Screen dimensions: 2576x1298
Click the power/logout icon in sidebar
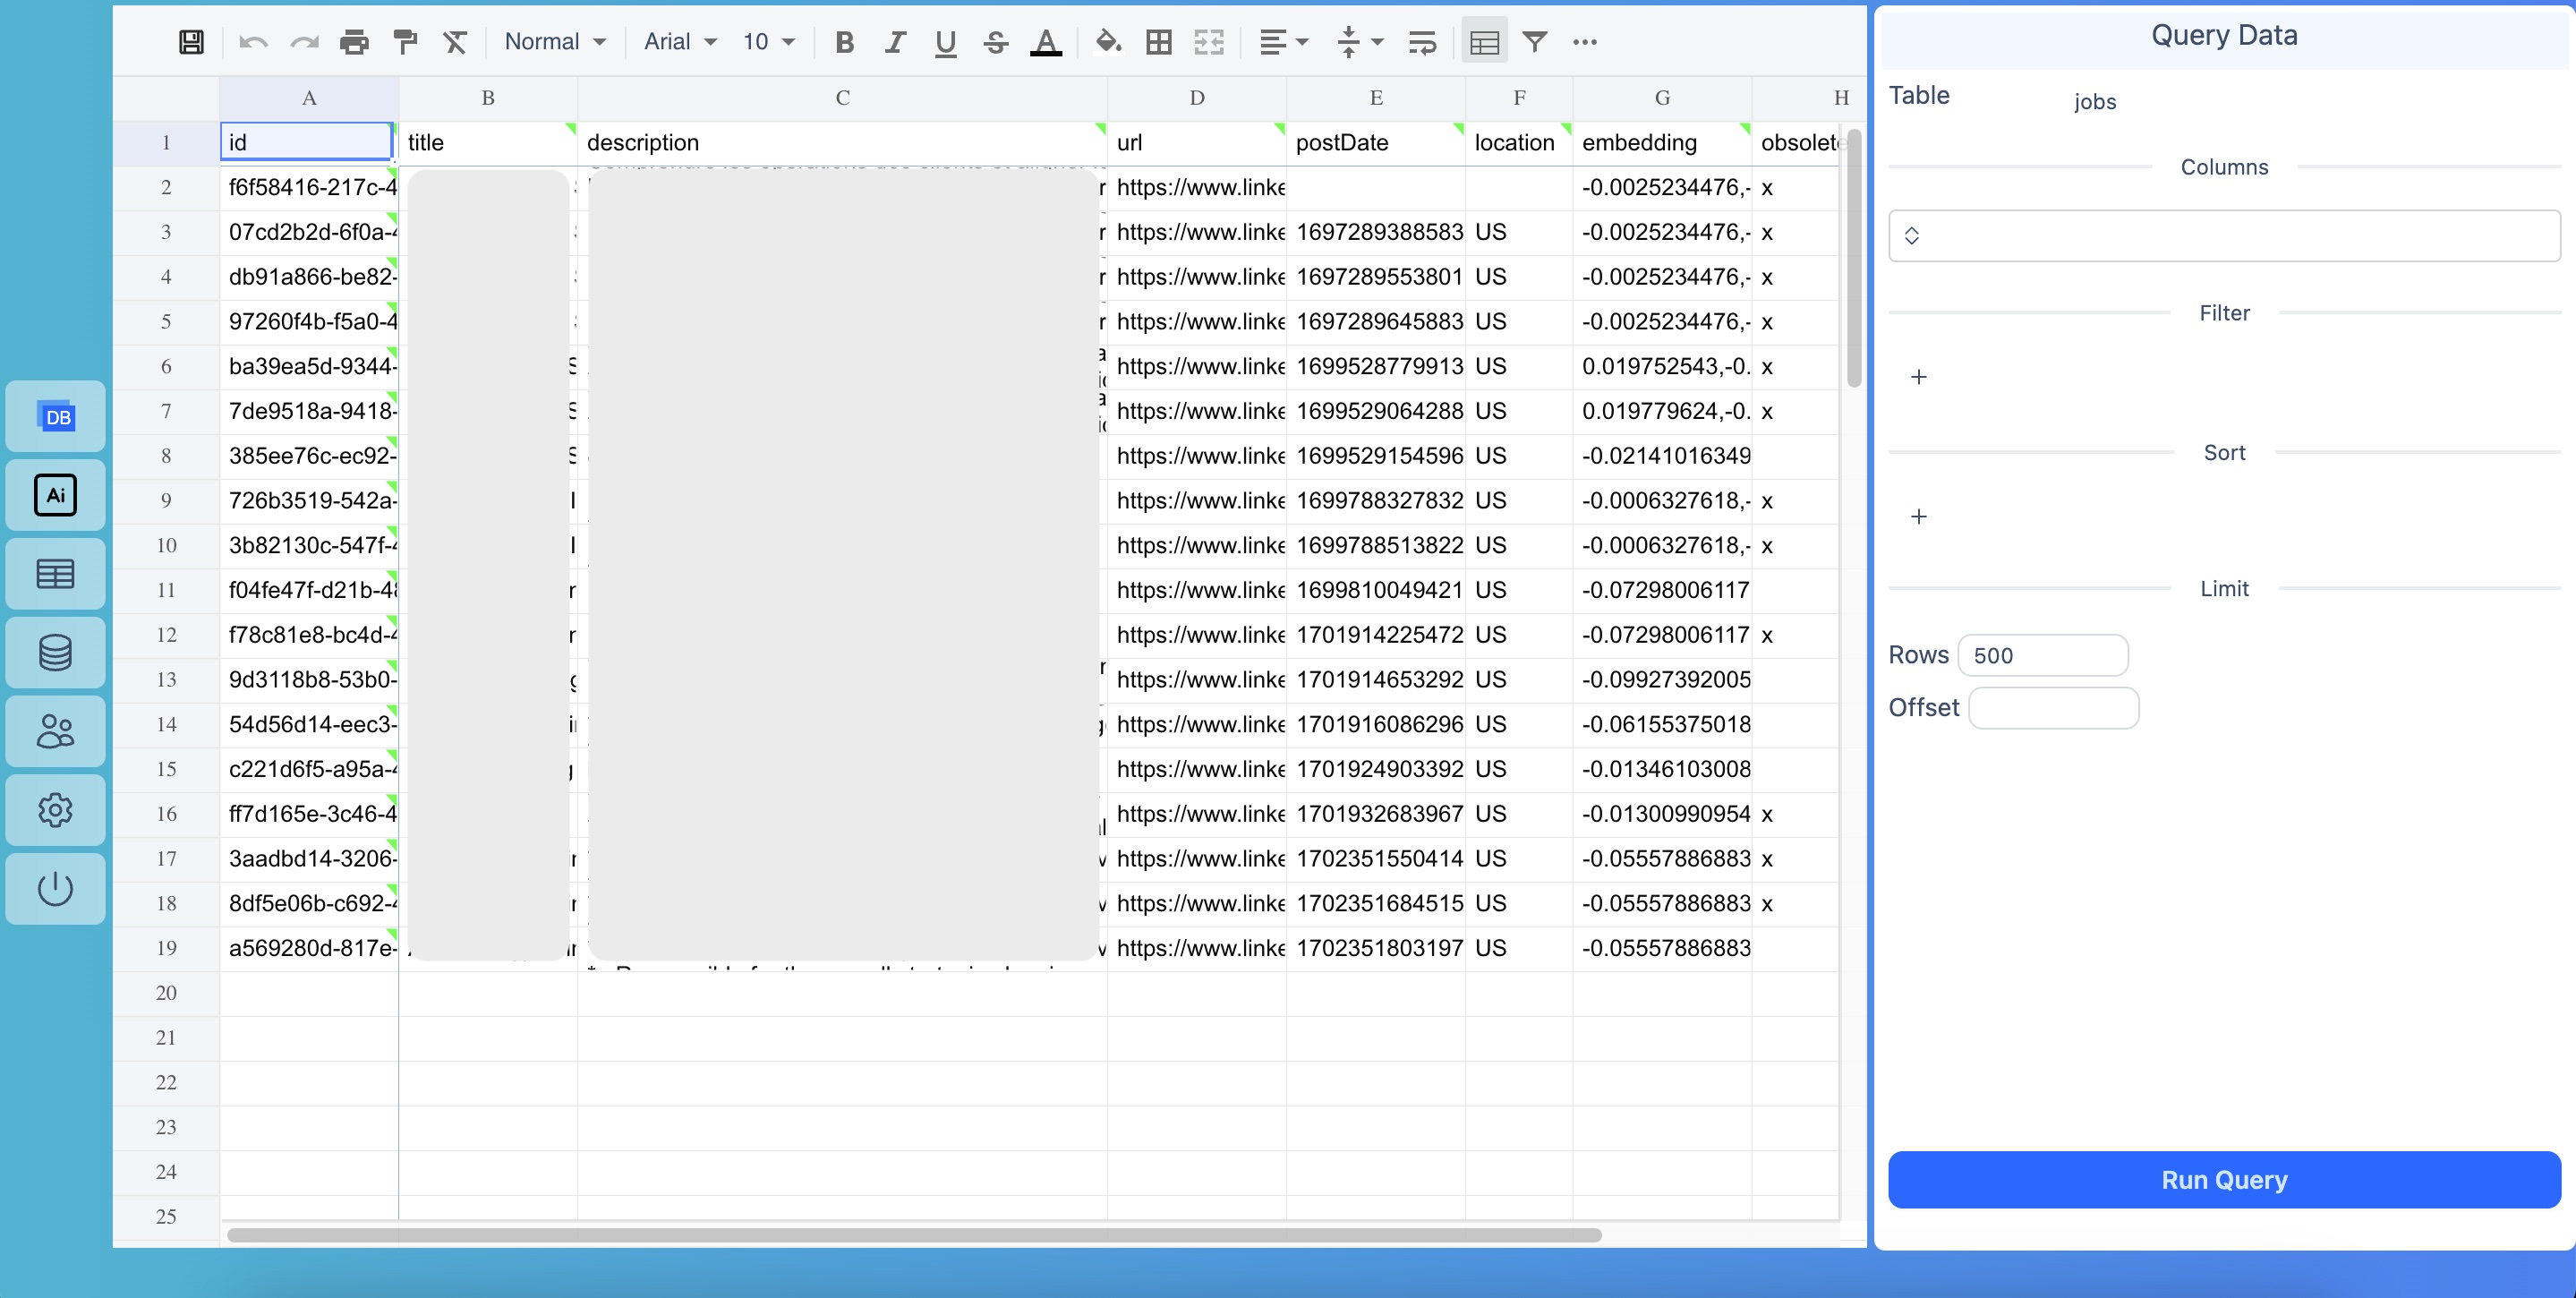55,887
